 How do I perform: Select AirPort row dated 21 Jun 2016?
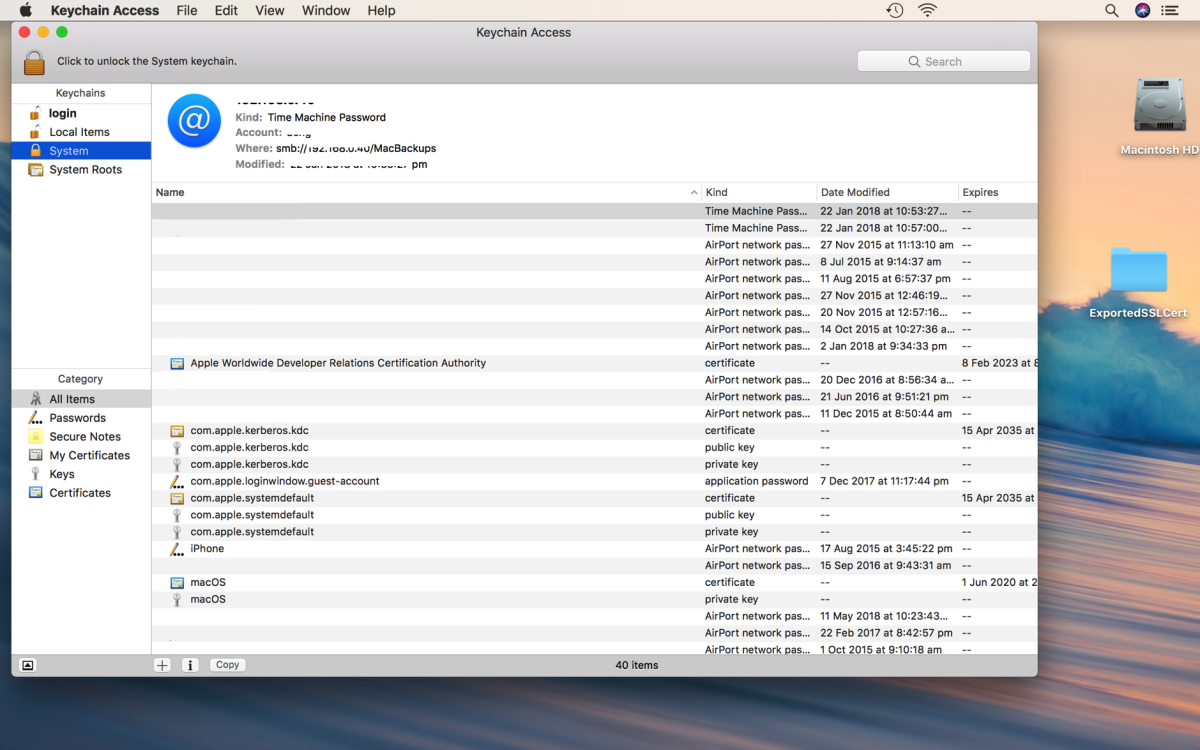click(x=594, y=397)
